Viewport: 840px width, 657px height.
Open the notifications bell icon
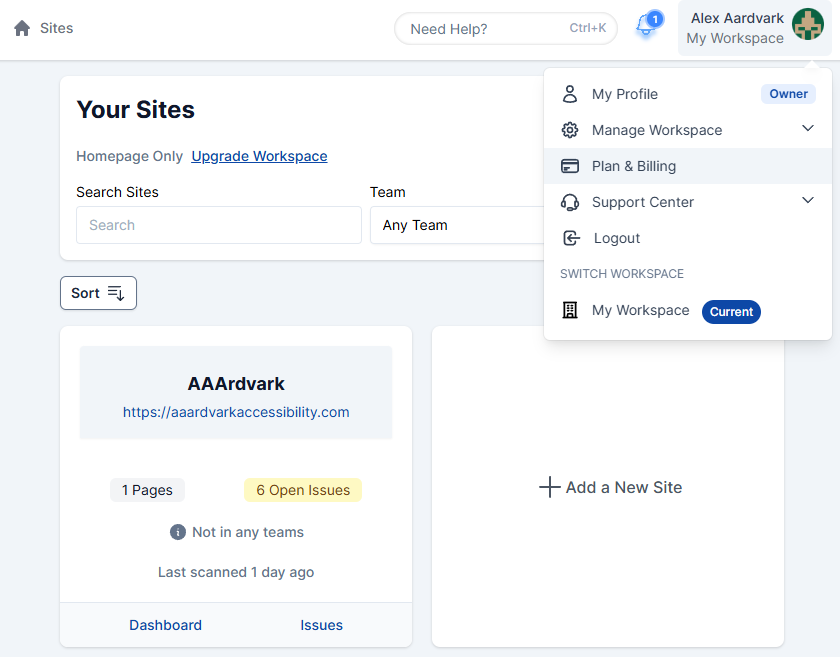(x=646, y=27)
